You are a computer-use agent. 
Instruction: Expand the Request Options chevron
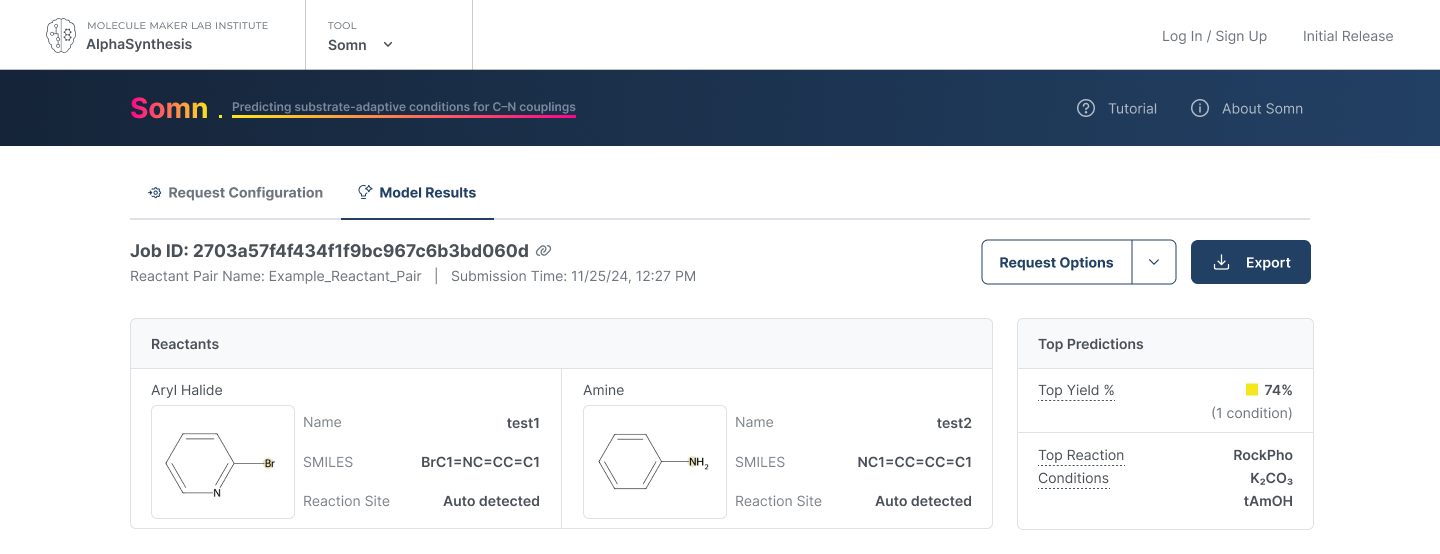click(1154, 263)
